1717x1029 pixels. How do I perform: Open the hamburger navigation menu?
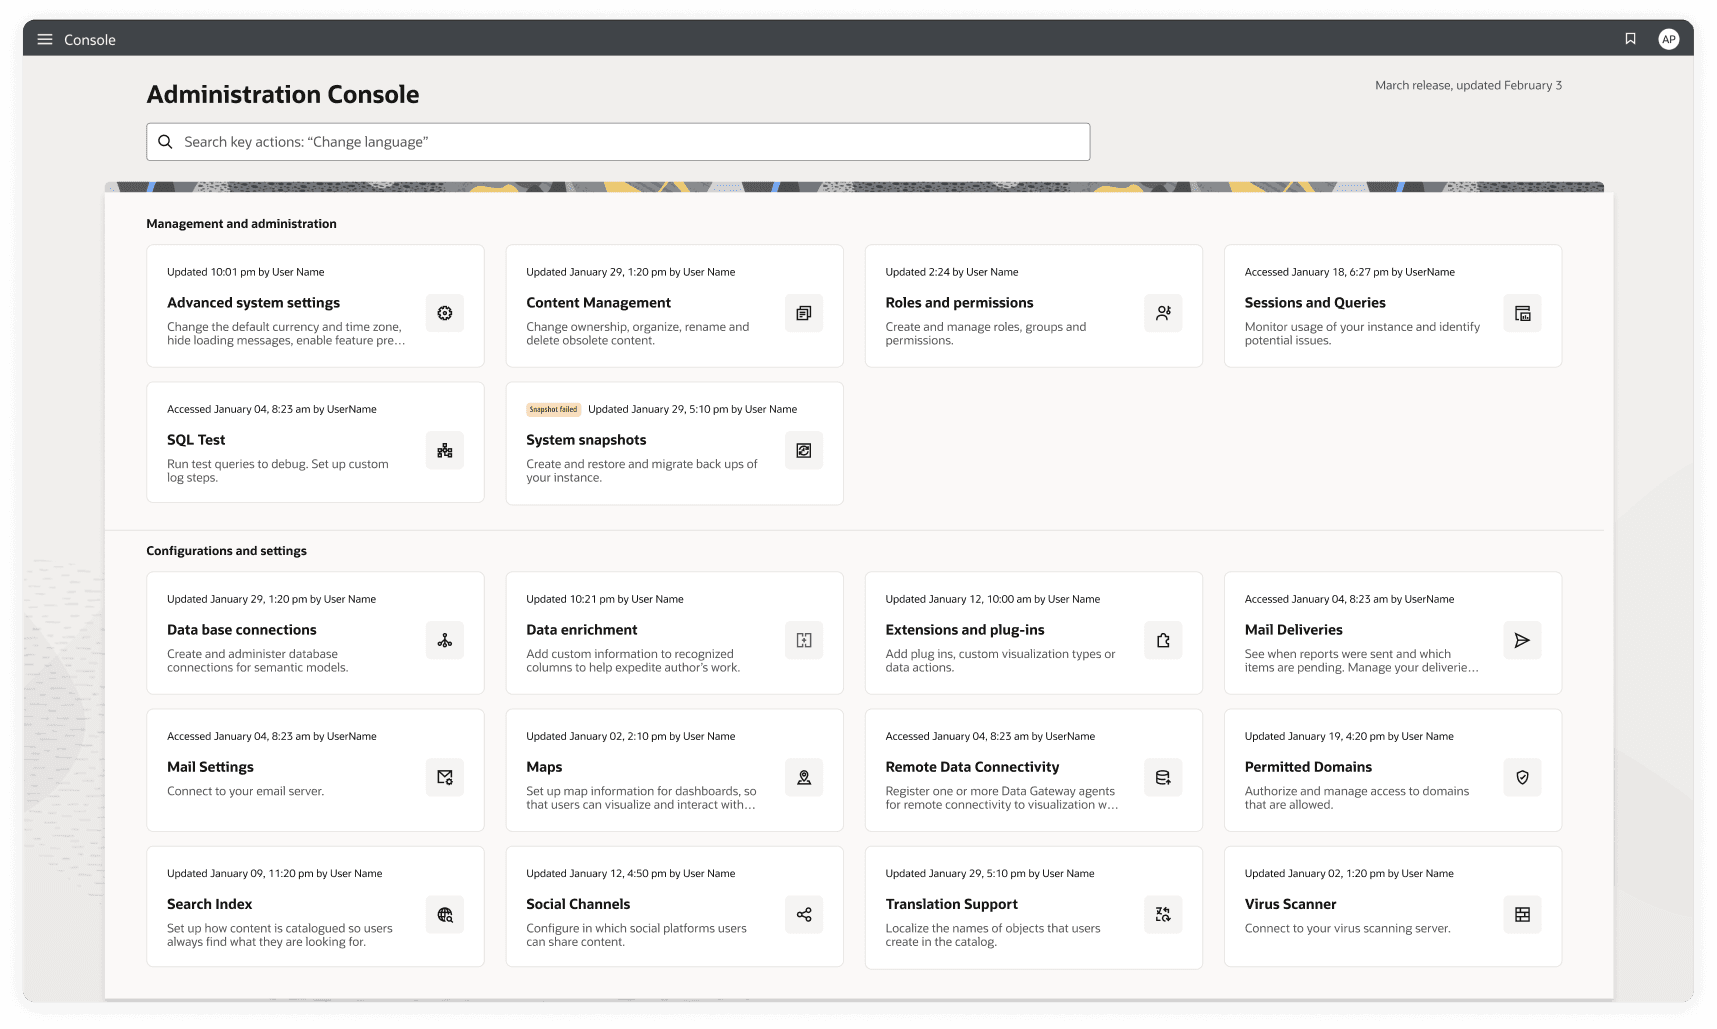click(x=45, y=40)
